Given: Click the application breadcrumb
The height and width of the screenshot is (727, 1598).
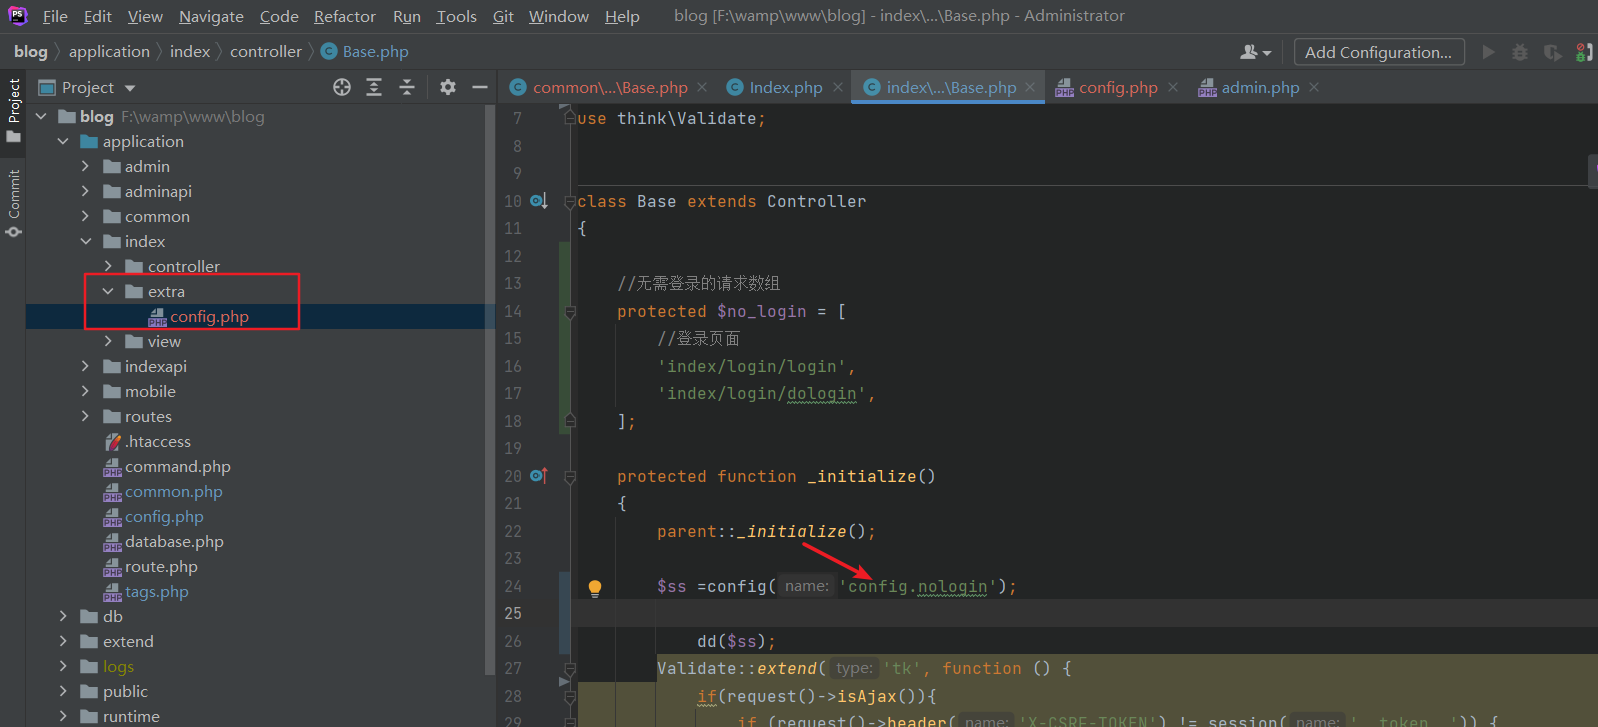Looking at the screenshot, I should point(109,52).
